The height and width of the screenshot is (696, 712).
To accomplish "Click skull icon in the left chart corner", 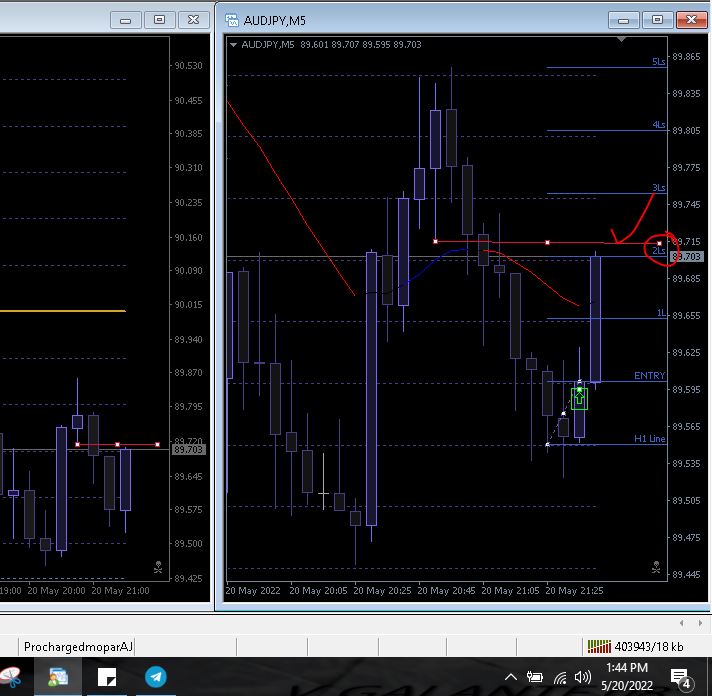I will click(x=158, y=568).
